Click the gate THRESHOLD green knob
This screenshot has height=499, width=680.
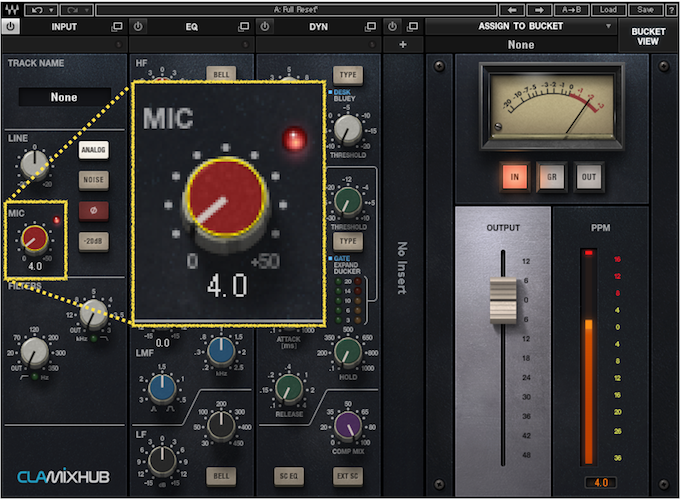(x=348, y=202)
